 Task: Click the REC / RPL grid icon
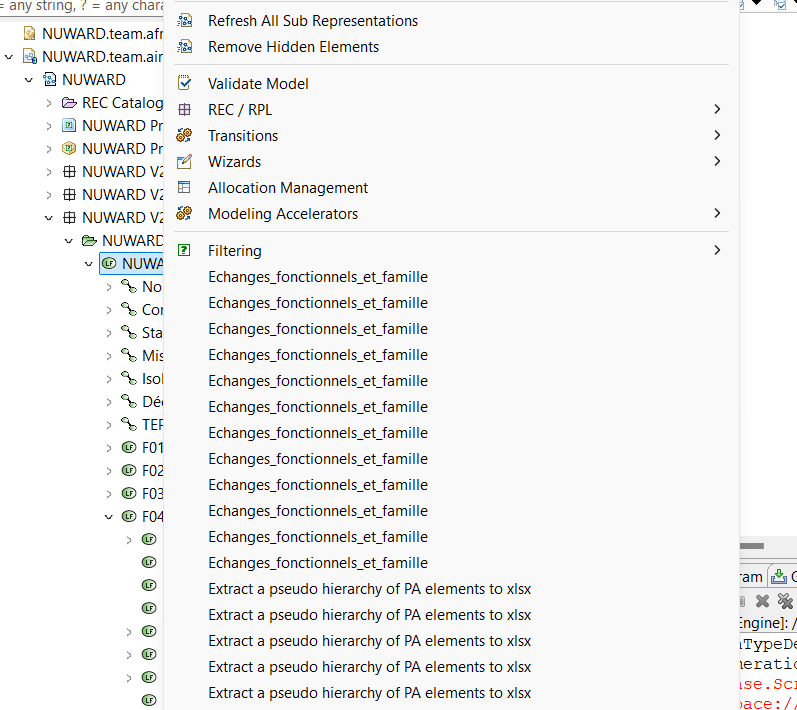coord(184,110)
